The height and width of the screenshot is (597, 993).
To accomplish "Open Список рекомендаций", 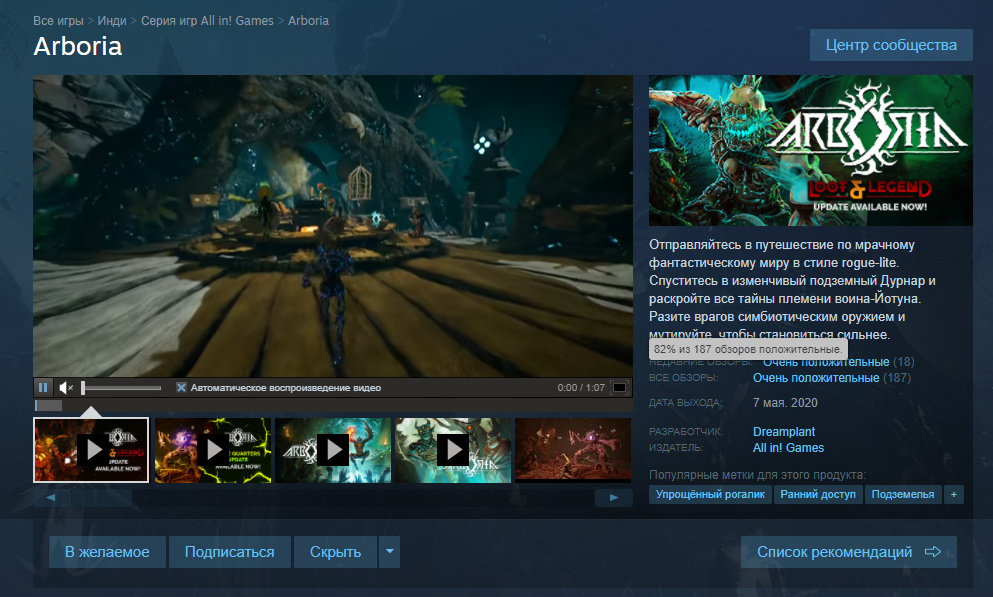I will 849,552.
